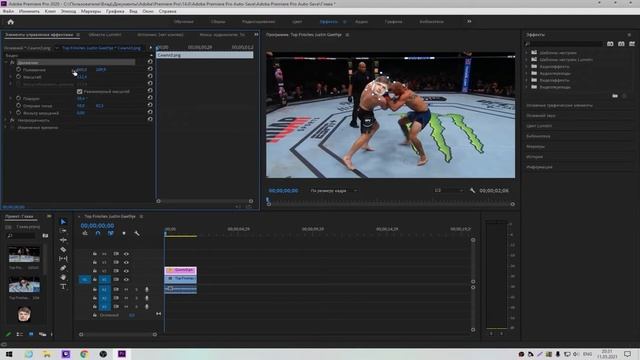
Task: Switch to the Цвет workspace
Action: [297, 22]
